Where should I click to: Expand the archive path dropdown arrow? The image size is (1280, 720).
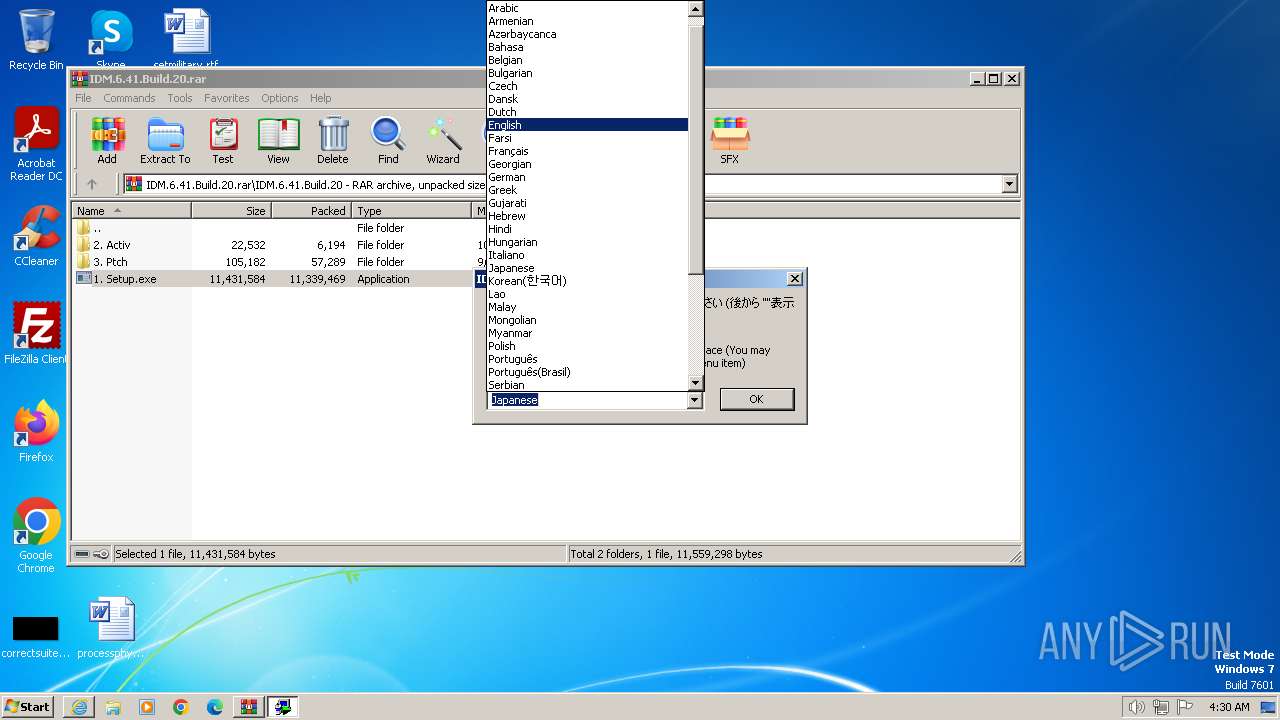coord(1009,184)
